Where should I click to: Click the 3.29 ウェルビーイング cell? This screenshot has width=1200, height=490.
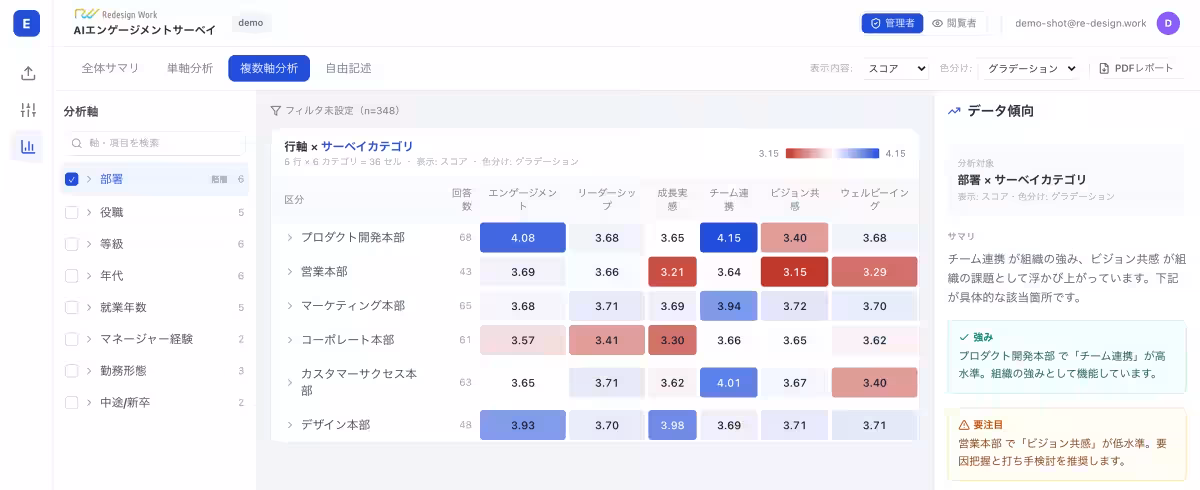point(874,271)
